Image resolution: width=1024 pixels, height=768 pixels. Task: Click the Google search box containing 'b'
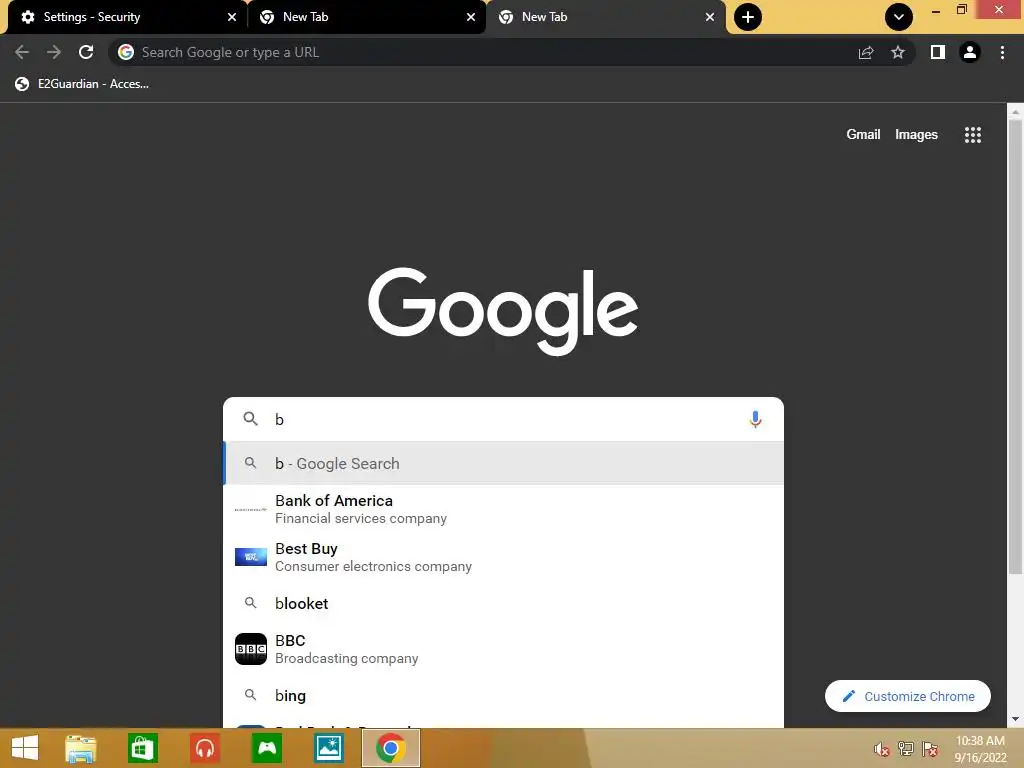[504, 419]
